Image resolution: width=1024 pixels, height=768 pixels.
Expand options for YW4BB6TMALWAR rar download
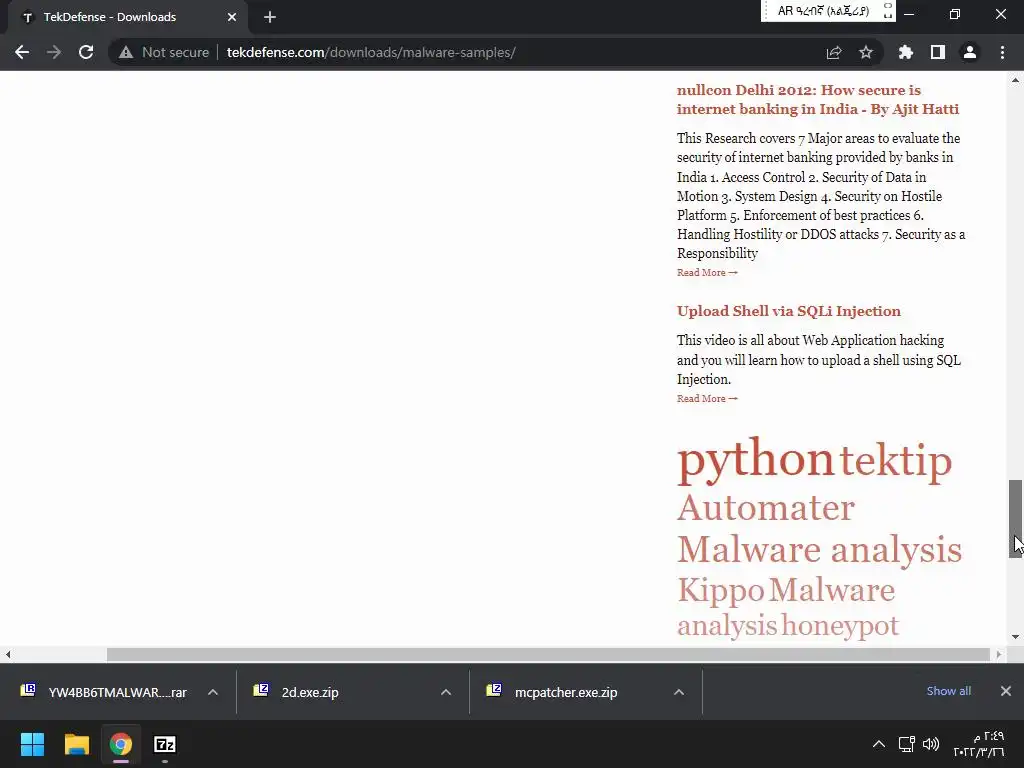click(x=213, y=692)
